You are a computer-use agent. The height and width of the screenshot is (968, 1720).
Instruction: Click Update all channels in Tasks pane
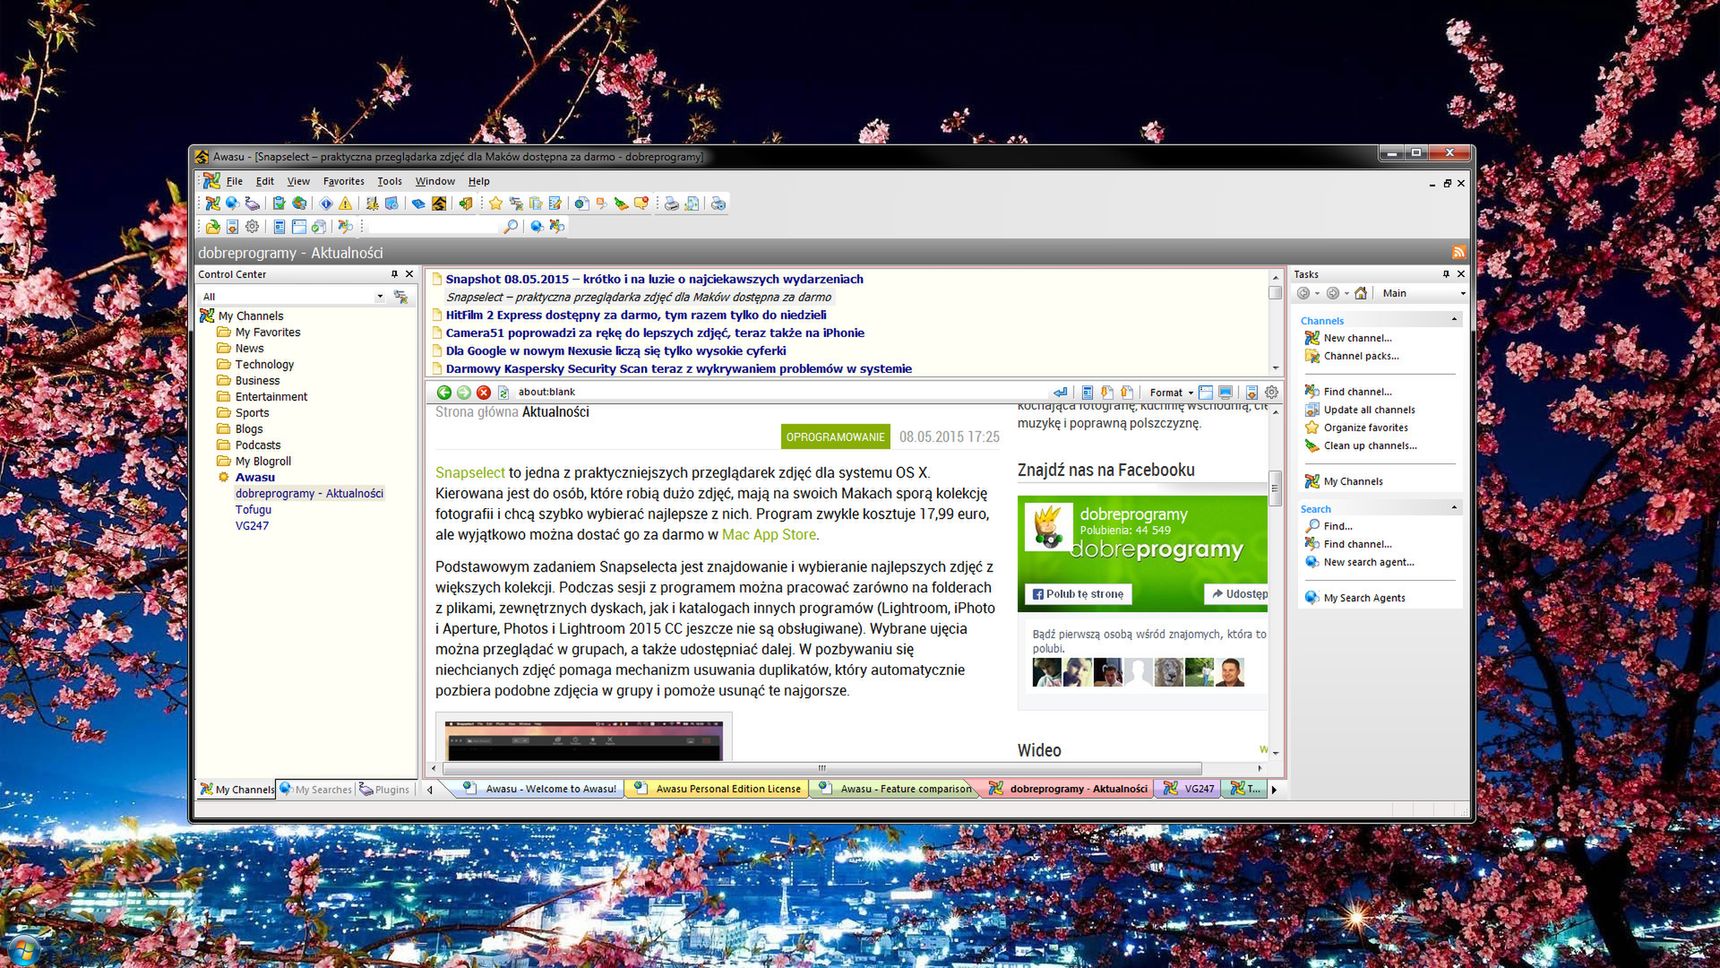(1369, 410)
